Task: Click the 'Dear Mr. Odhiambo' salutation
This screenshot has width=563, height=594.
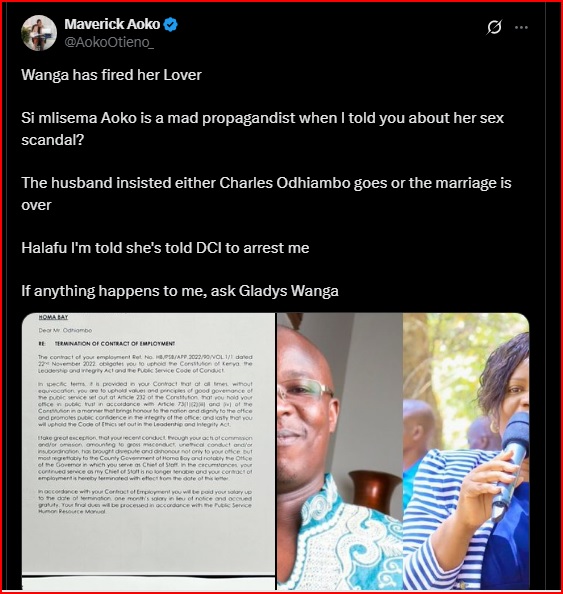Action: (x=65, y=330)
